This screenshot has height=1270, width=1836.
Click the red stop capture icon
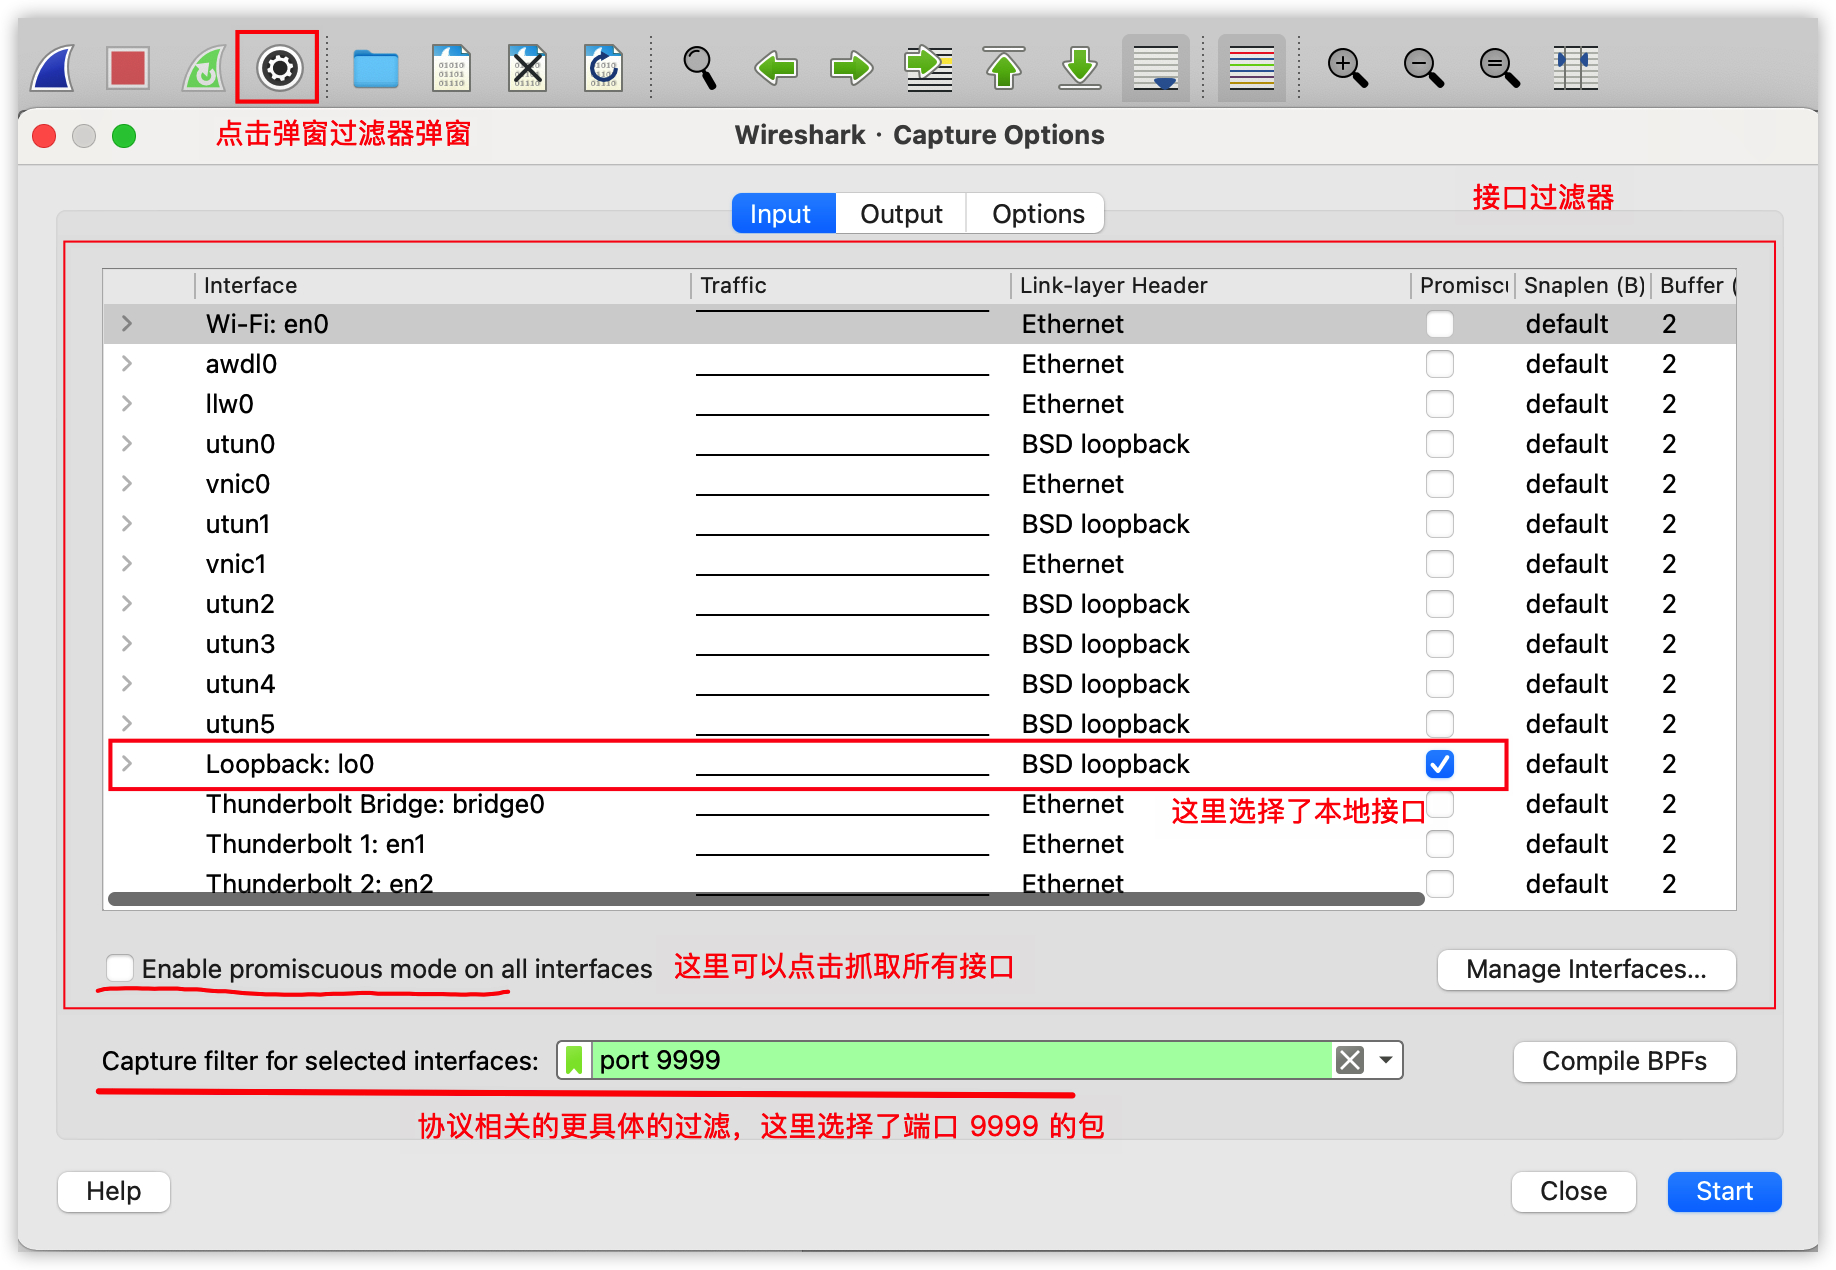[x=128, y=67]
